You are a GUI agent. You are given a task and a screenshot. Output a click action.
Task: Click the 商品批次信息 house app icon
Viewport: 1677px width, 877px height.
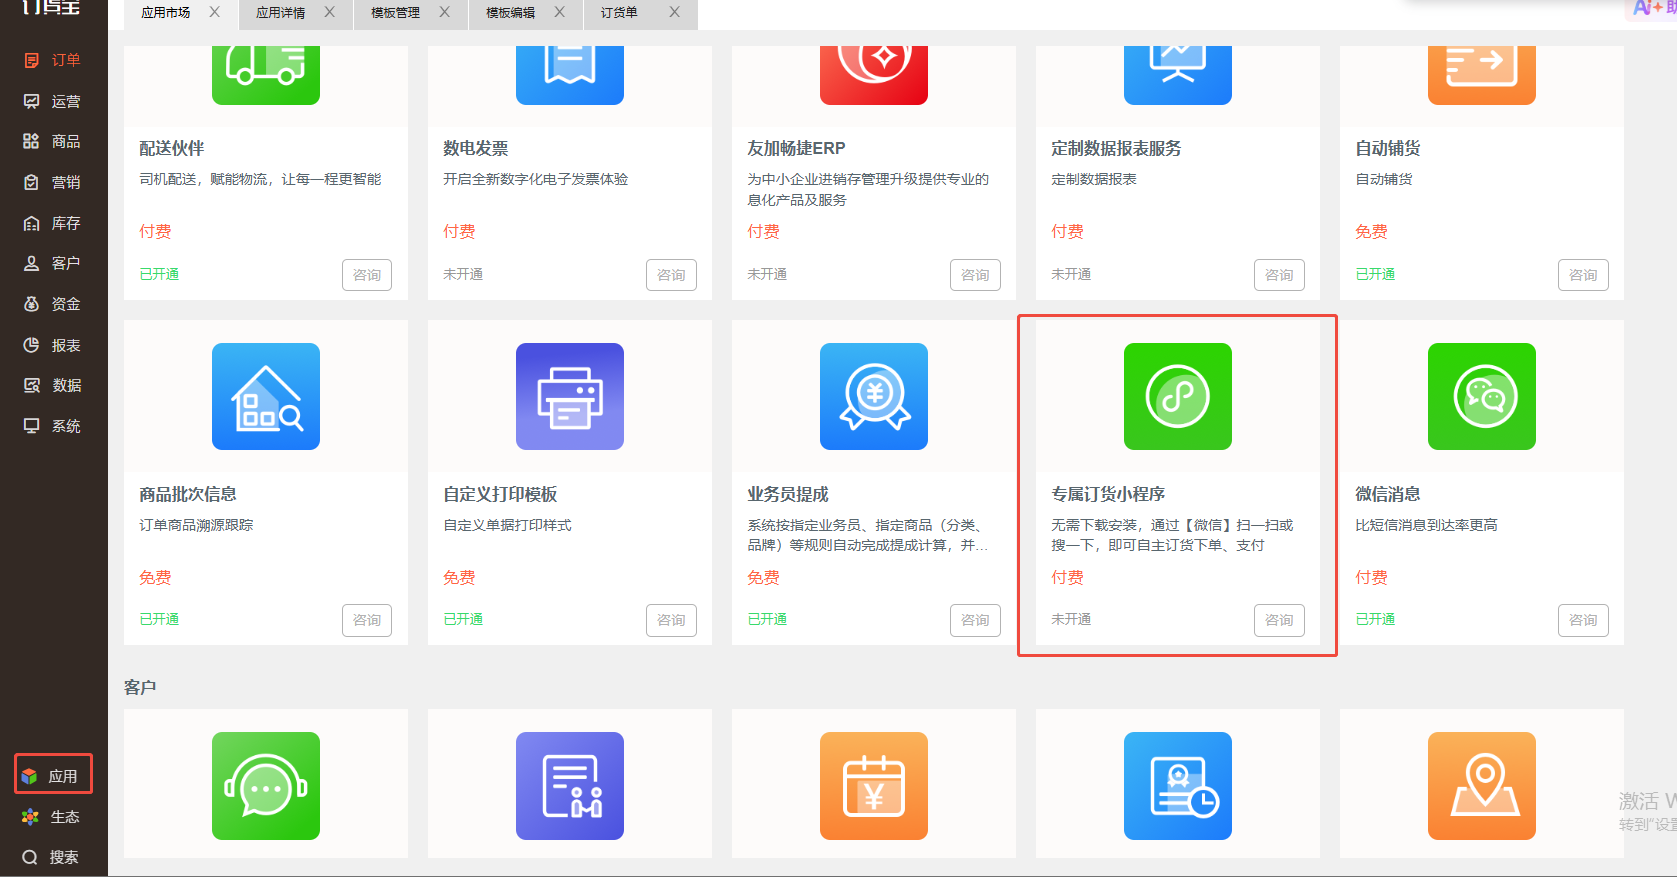click(266, 396)
